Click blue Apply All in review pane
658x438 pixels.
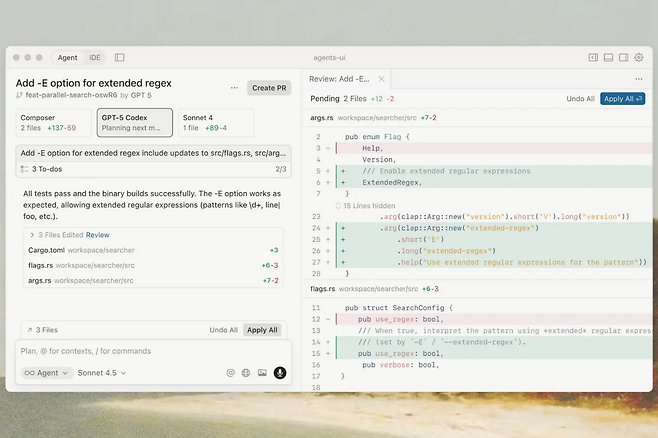point(622,99)
